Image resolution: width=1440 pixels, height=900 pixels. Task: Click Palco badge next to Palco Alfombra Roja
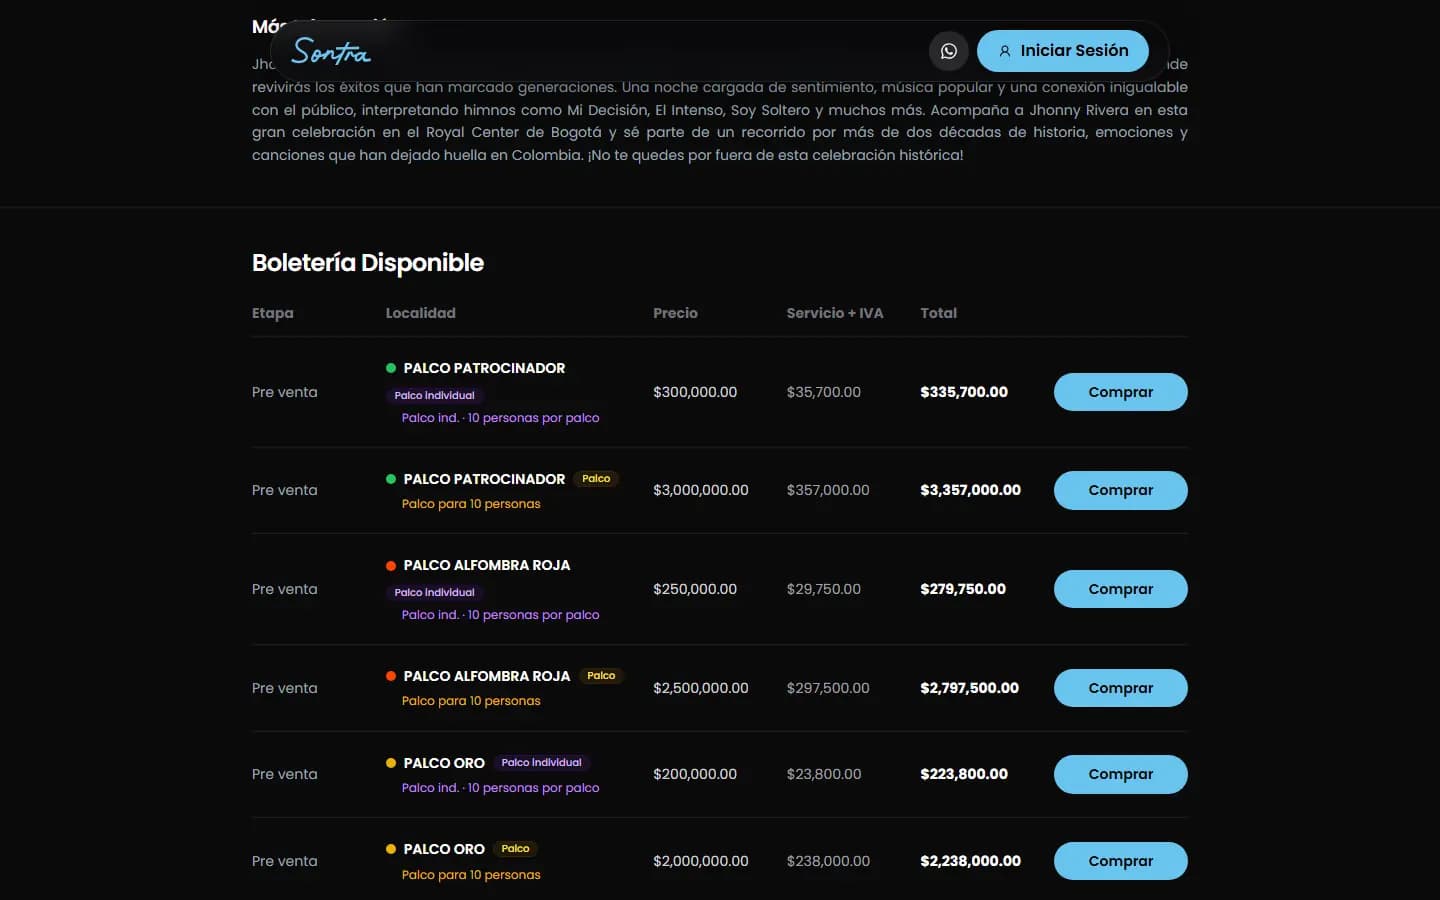pyautogui.click(x=601, y=676)
